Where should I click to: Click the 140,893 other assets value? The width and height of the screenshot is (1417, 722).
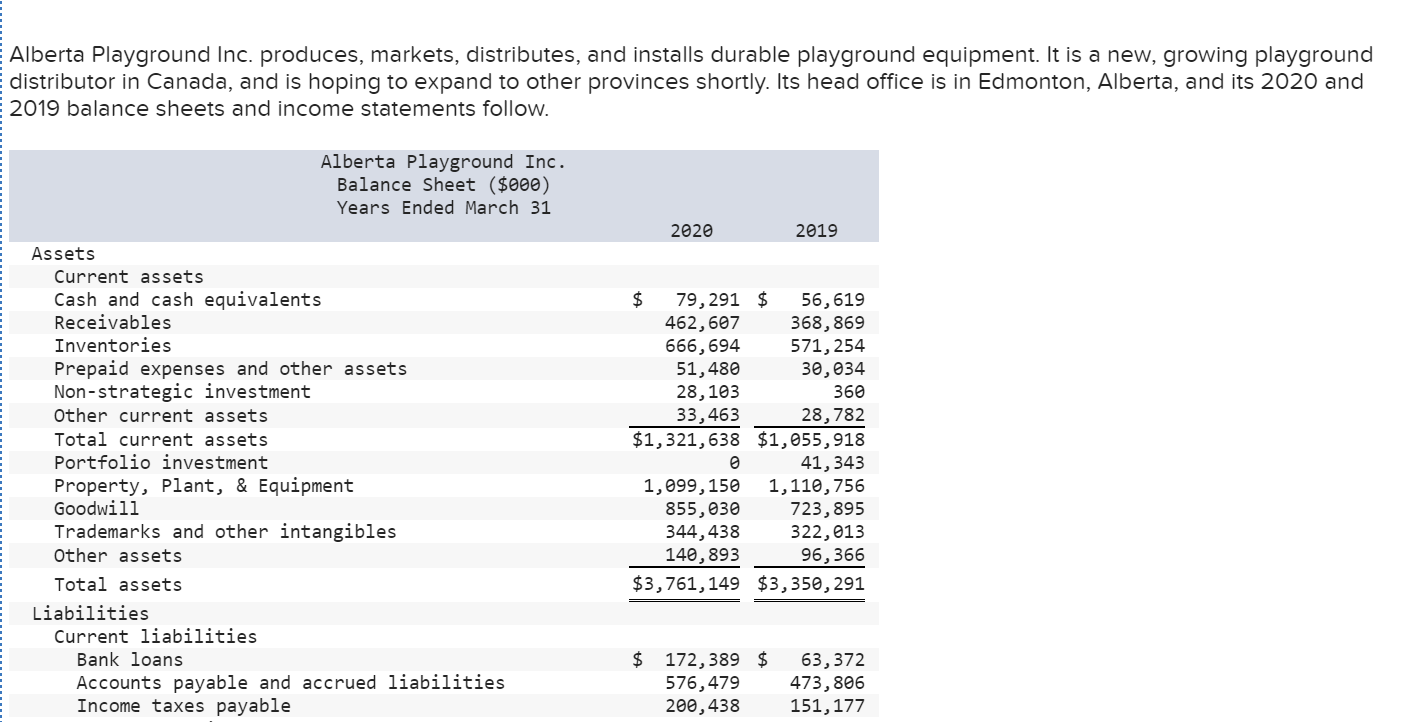pyautogui.click(x=703, y=556)
